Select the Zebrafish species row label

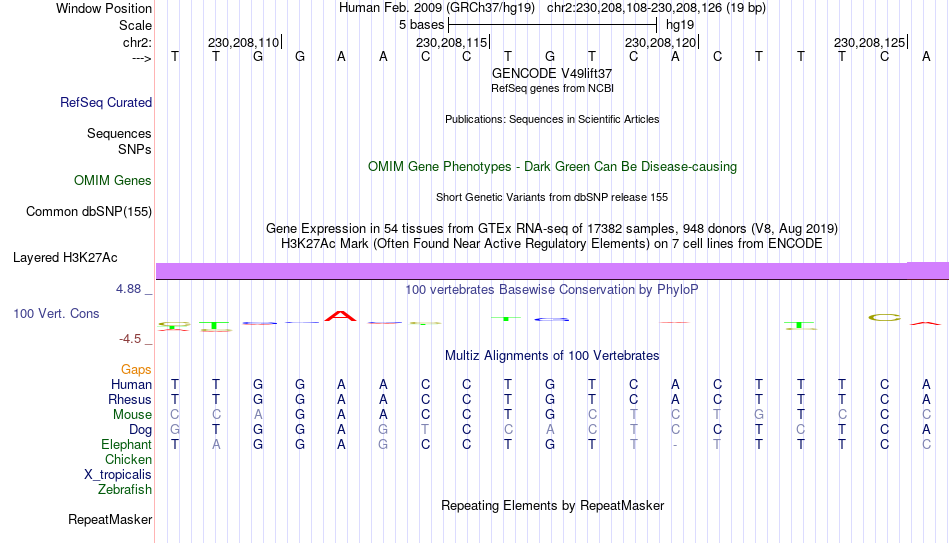(x=125, y=490)
